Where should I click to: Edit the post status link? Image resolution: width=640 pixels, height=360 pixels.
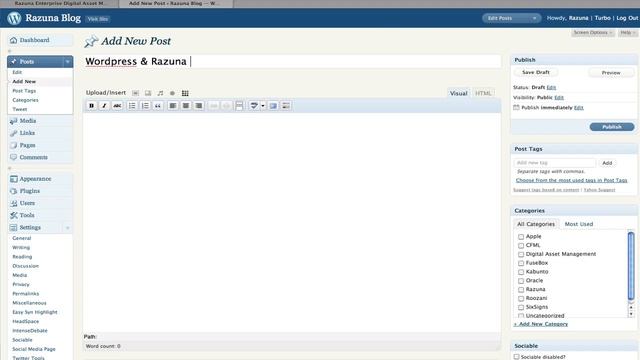[551, 87]
